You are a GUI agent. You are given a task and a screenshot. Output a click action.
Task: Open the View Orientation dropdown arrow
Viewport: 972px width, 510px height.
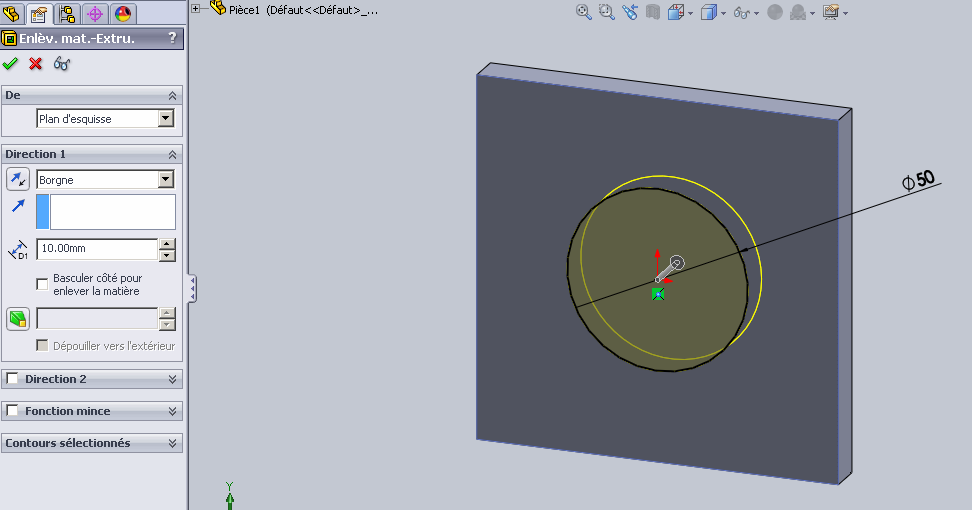click(x=690, y=14)
